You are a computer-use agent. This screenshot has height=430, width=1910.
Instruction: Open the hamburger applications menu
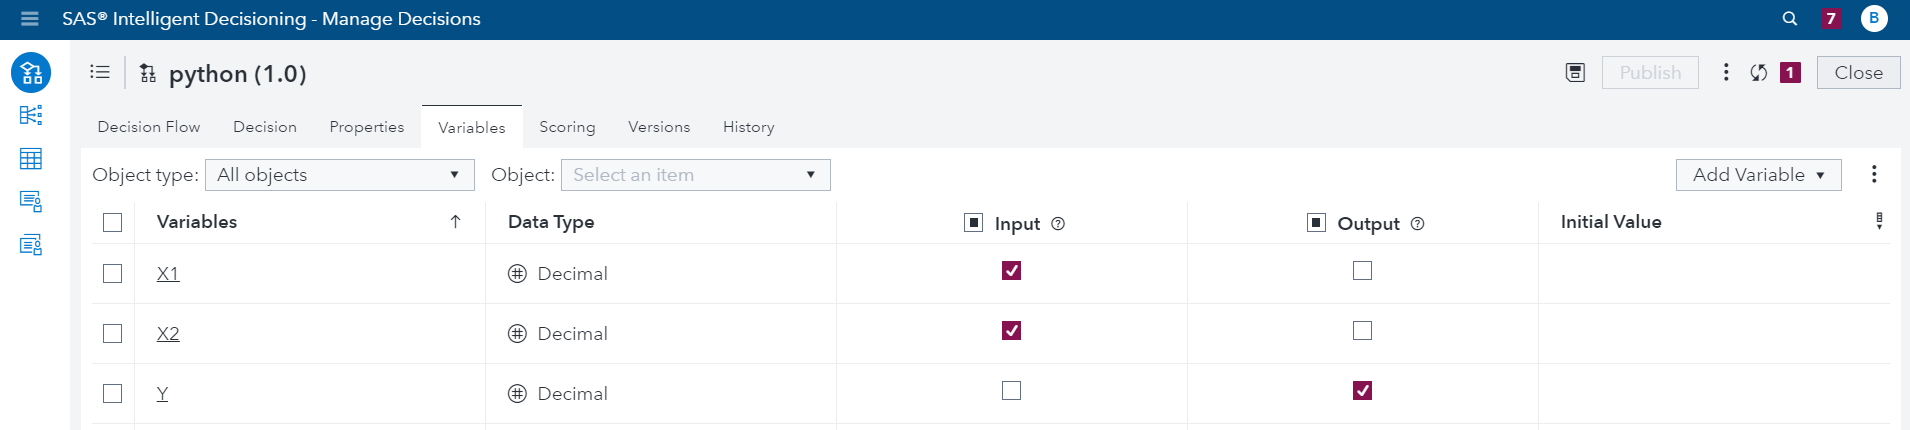(29, 19)
